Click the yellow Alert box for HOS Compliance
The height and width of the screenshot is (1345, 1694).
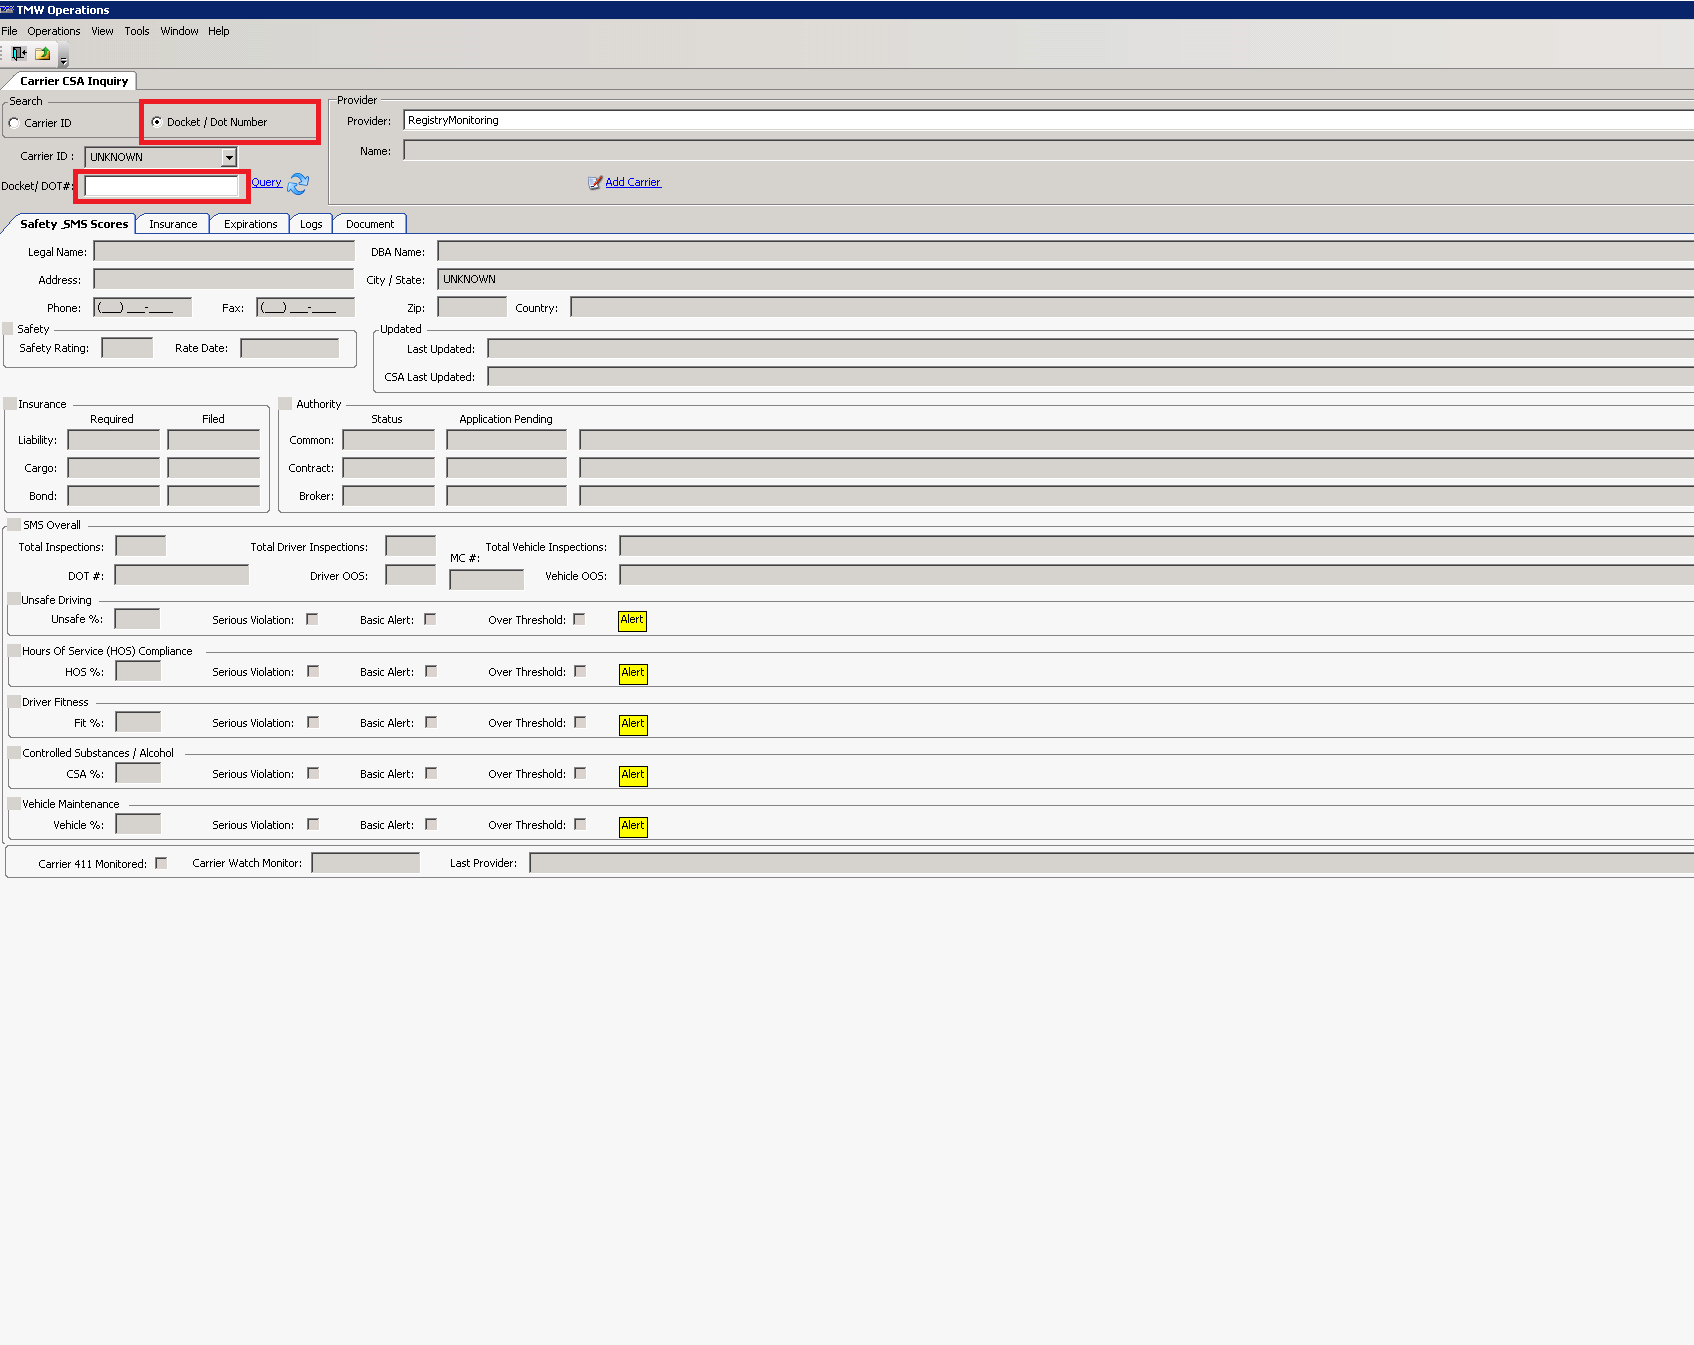click(x=632, y=673)
